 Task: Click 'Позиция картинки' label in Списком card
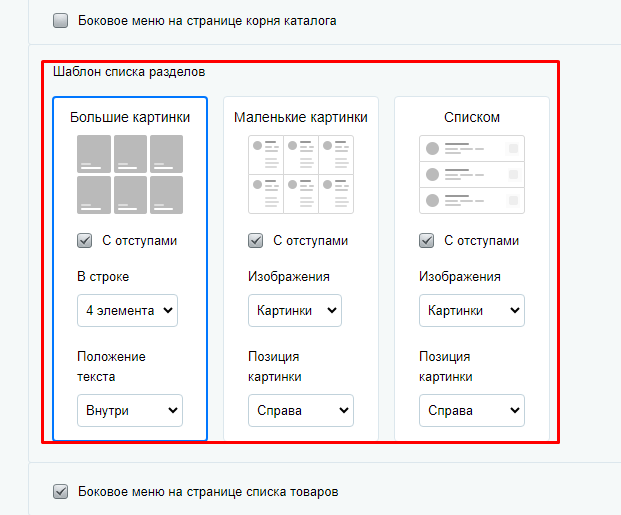pos(446,366)
